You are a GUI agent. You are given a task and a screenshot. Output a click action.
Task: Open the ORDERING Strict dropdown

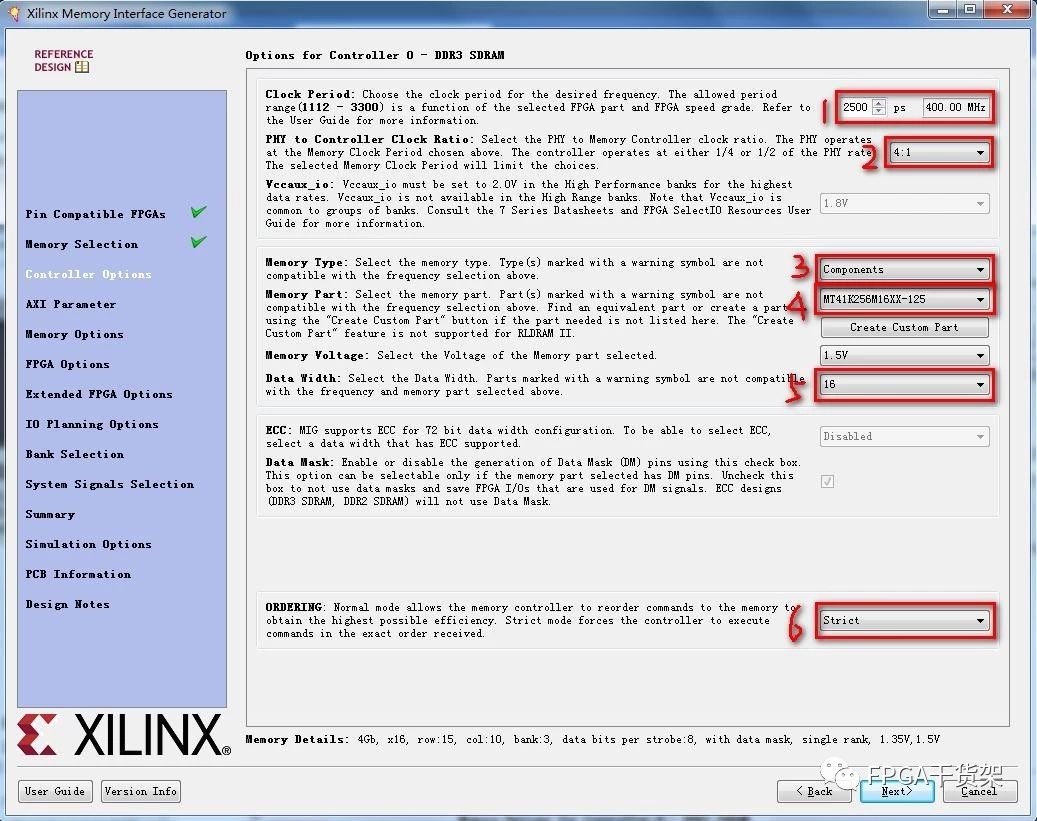pyautogui.click(x=905, y=621)
